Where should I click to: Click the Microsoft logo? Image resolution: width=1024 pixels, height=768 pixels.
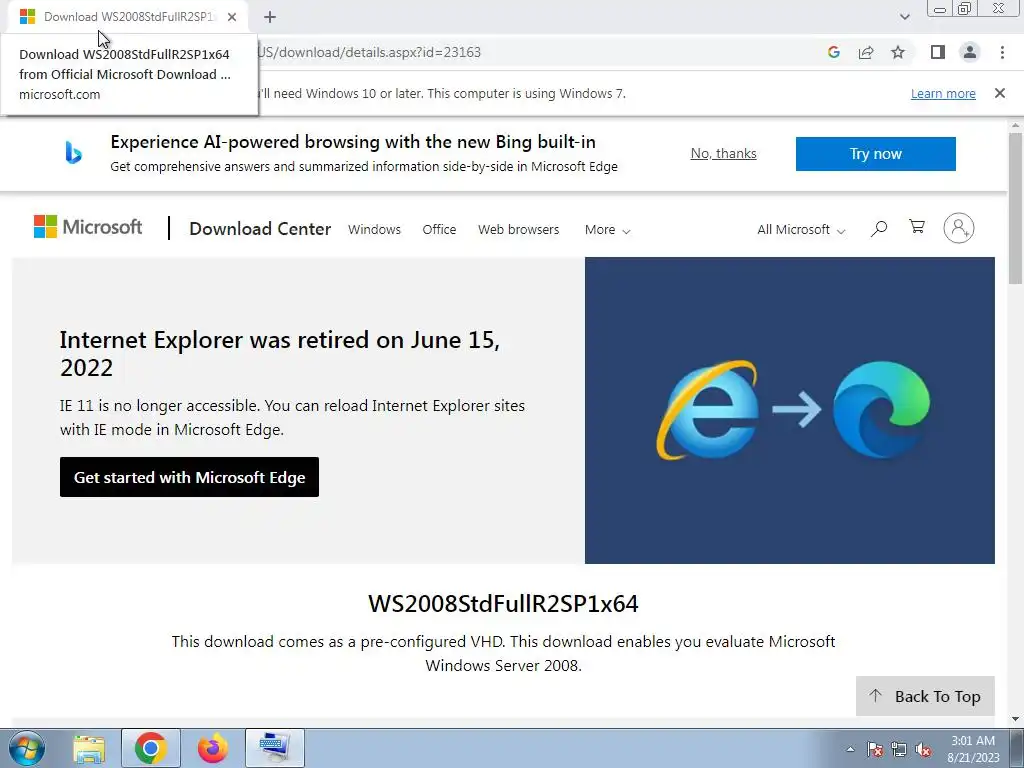(88, 227)
